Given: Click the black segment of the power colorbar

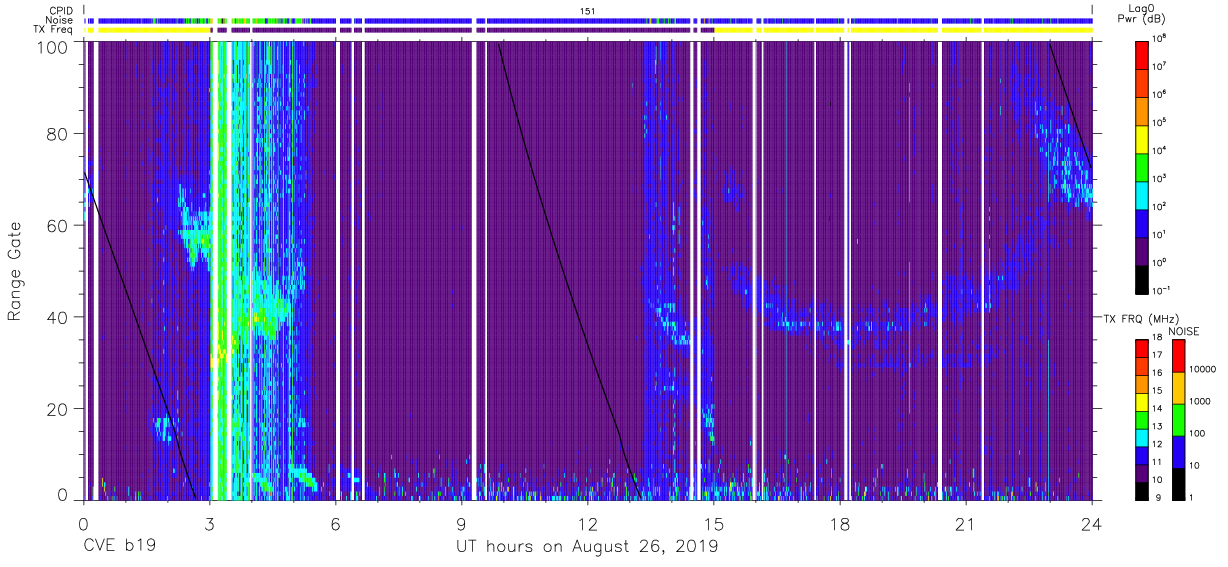Looking at the screenshot, I should [x=1142, y=278].
